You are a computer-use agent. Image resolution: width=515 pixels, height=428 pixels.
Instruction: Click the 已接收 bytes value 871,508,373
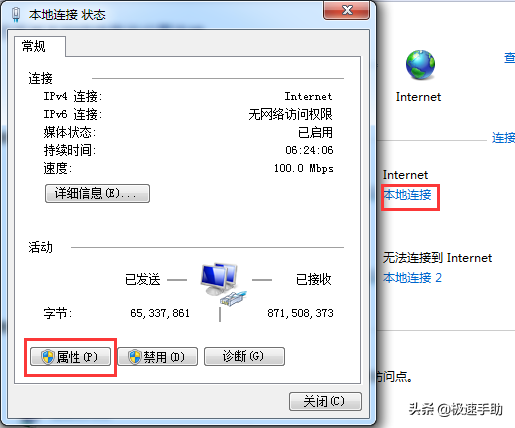click(x=300, y=313)
